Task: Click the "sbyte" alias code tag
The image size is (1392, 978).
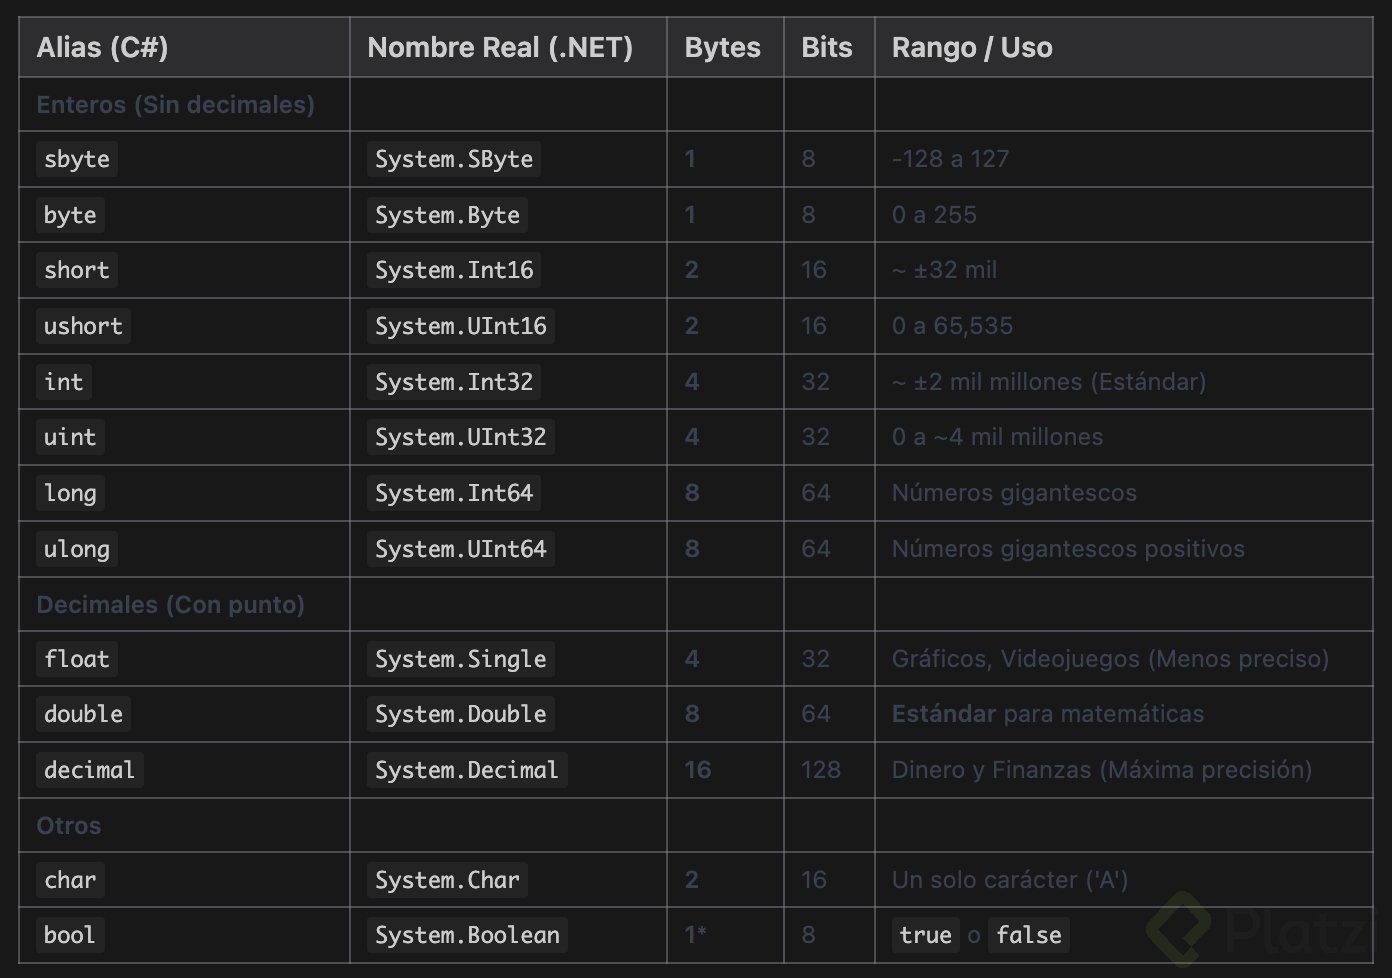Action: pos(77,159)
